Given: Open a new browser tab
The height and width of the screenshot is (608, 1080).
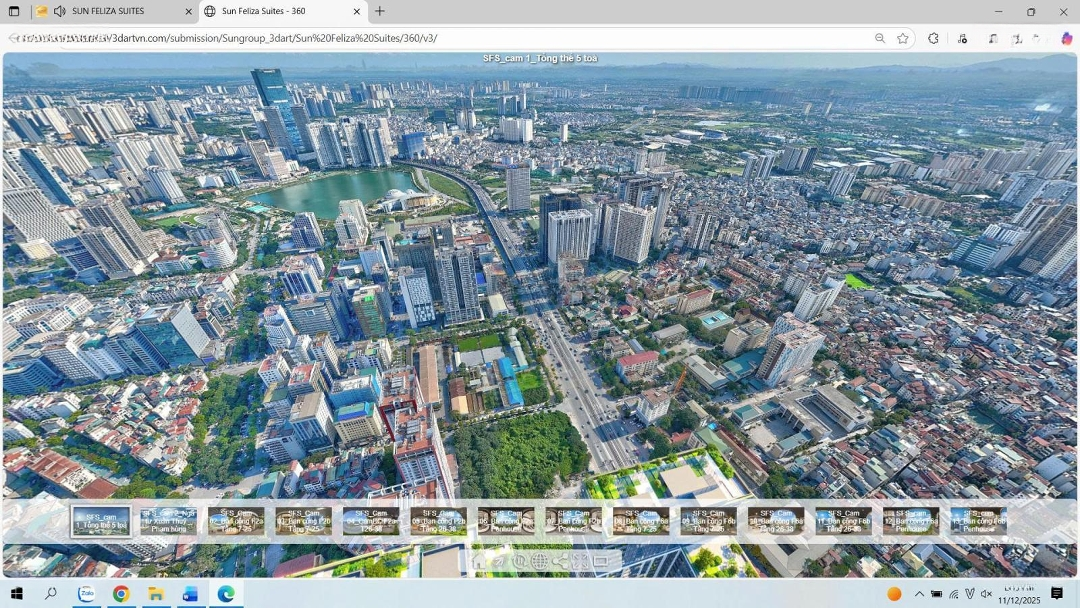Looking at the screenshot, I should [x=380, y=12].
